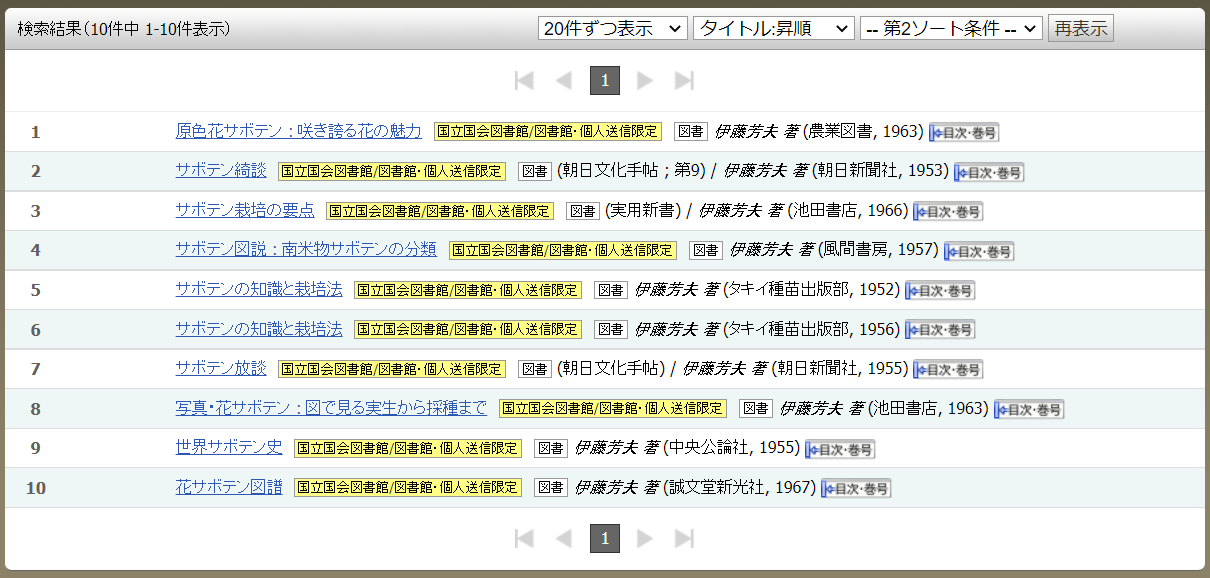Open 目次・巻号 for 原色花サボテン result
The width and height of the screenshot is (1210, 578).
coord(964,132)
